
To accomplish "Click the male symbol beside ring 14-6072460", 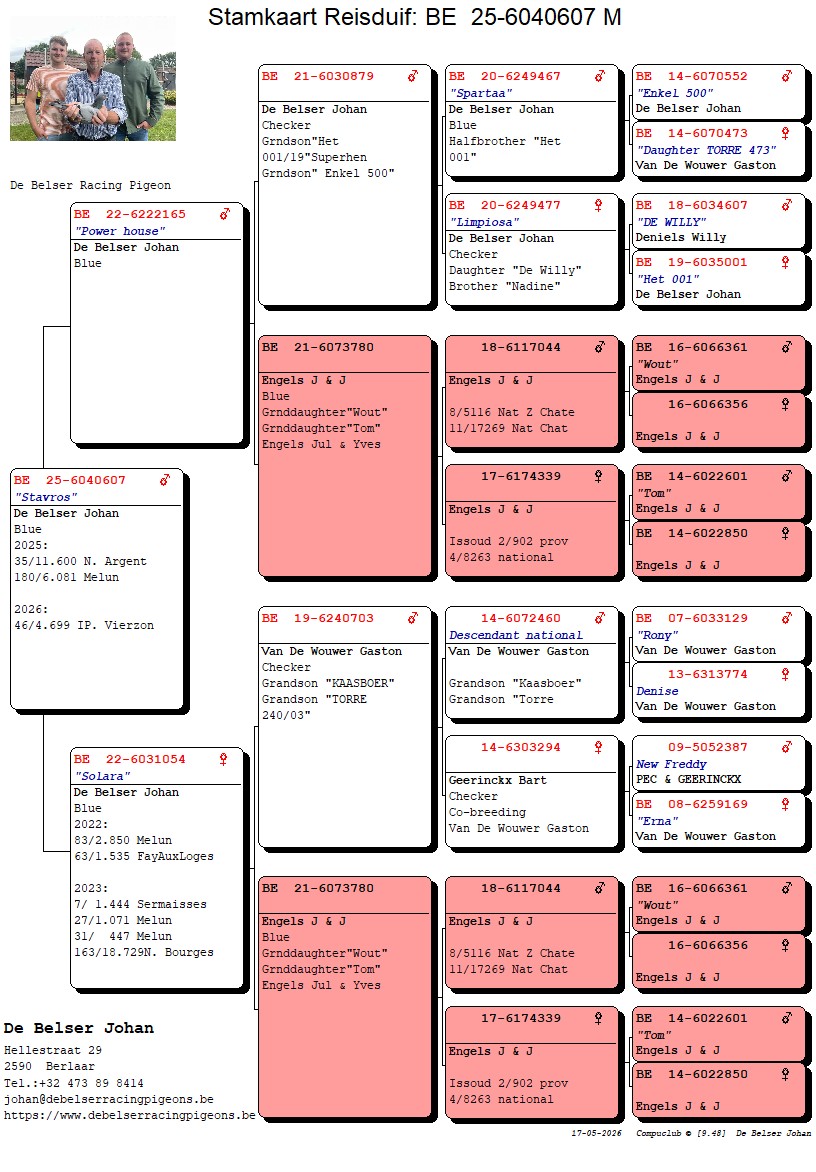I will (599, 618).
